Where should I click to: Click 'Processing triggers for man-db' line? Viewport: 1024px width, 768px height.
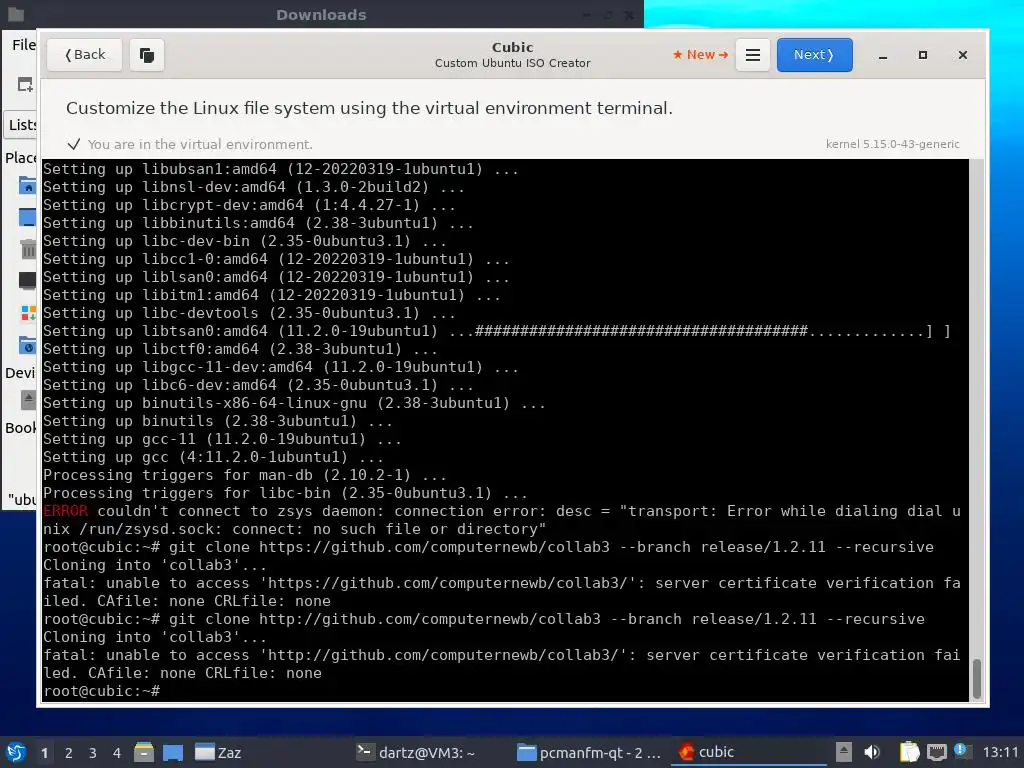pos(245,475)
